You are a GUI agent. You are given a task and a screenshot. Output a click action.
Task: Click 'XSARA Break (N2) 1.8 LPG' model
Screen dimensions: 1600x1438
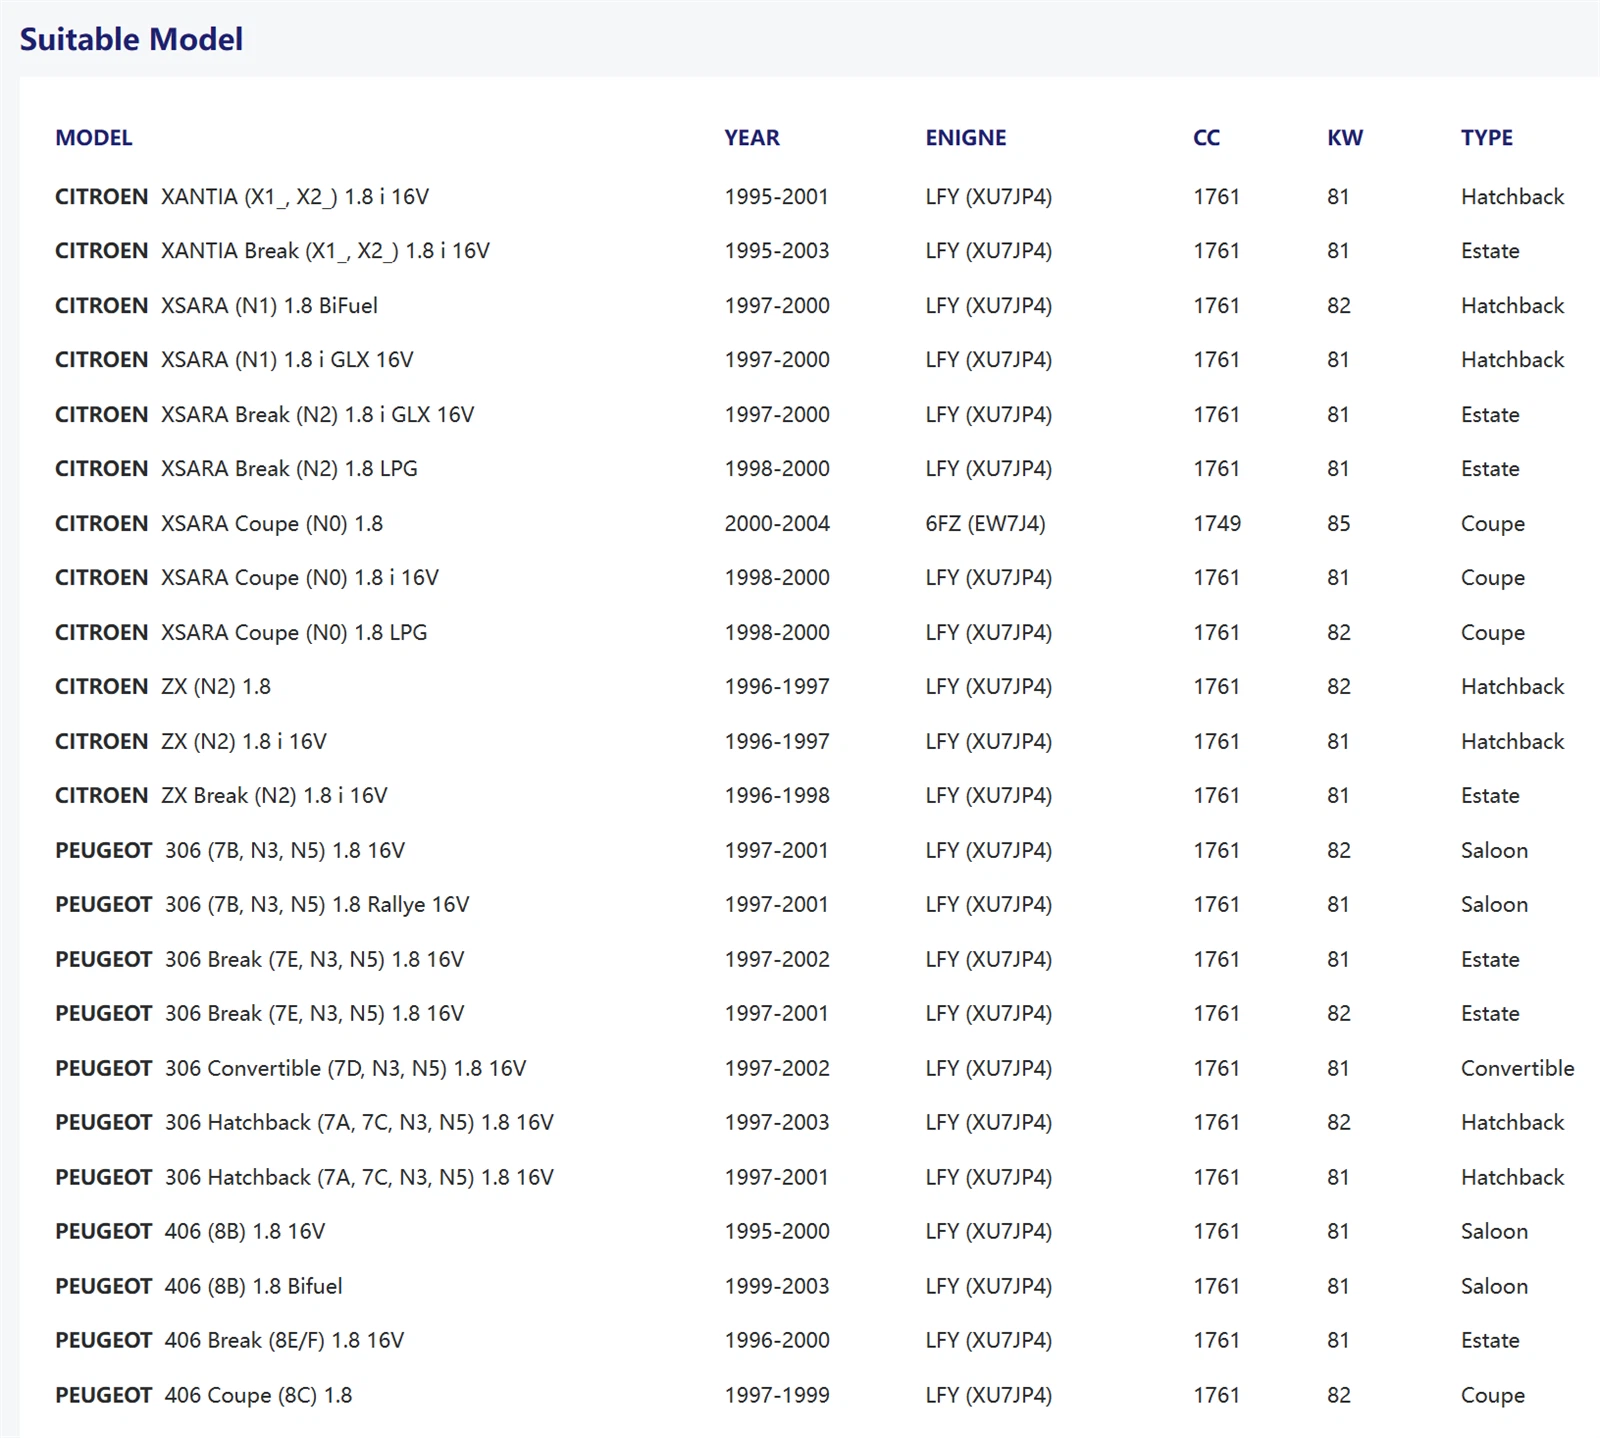[x=290, y=469]
